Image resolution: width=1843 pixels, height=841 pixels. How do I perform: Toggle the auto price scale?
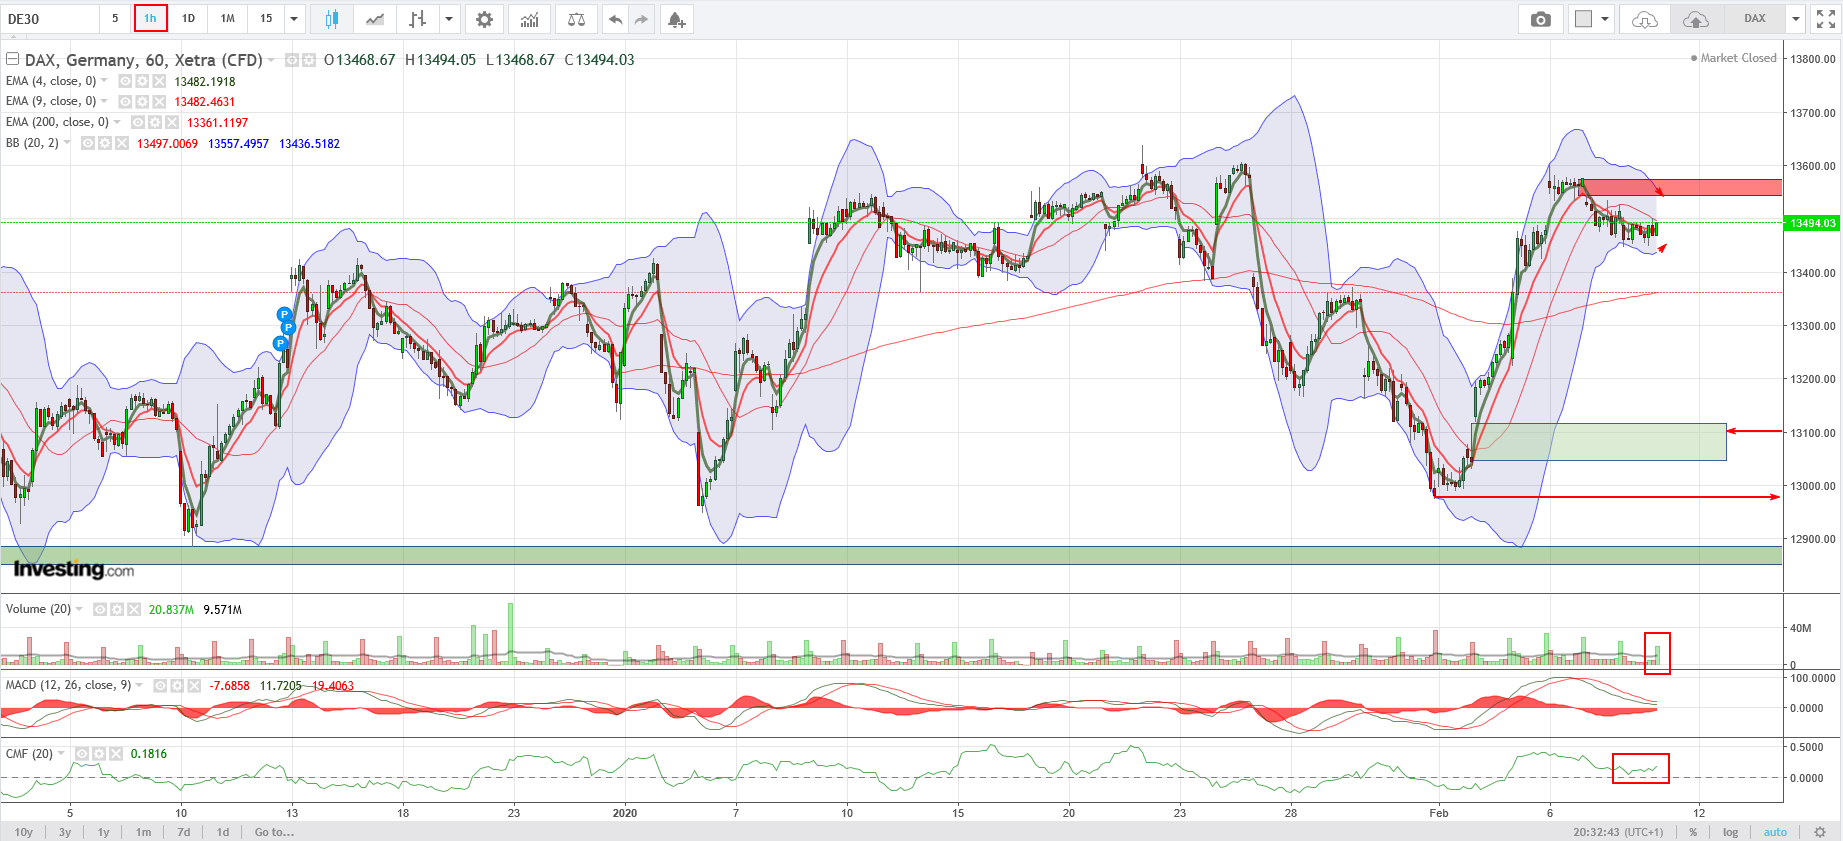click(x=1775, y=832)
